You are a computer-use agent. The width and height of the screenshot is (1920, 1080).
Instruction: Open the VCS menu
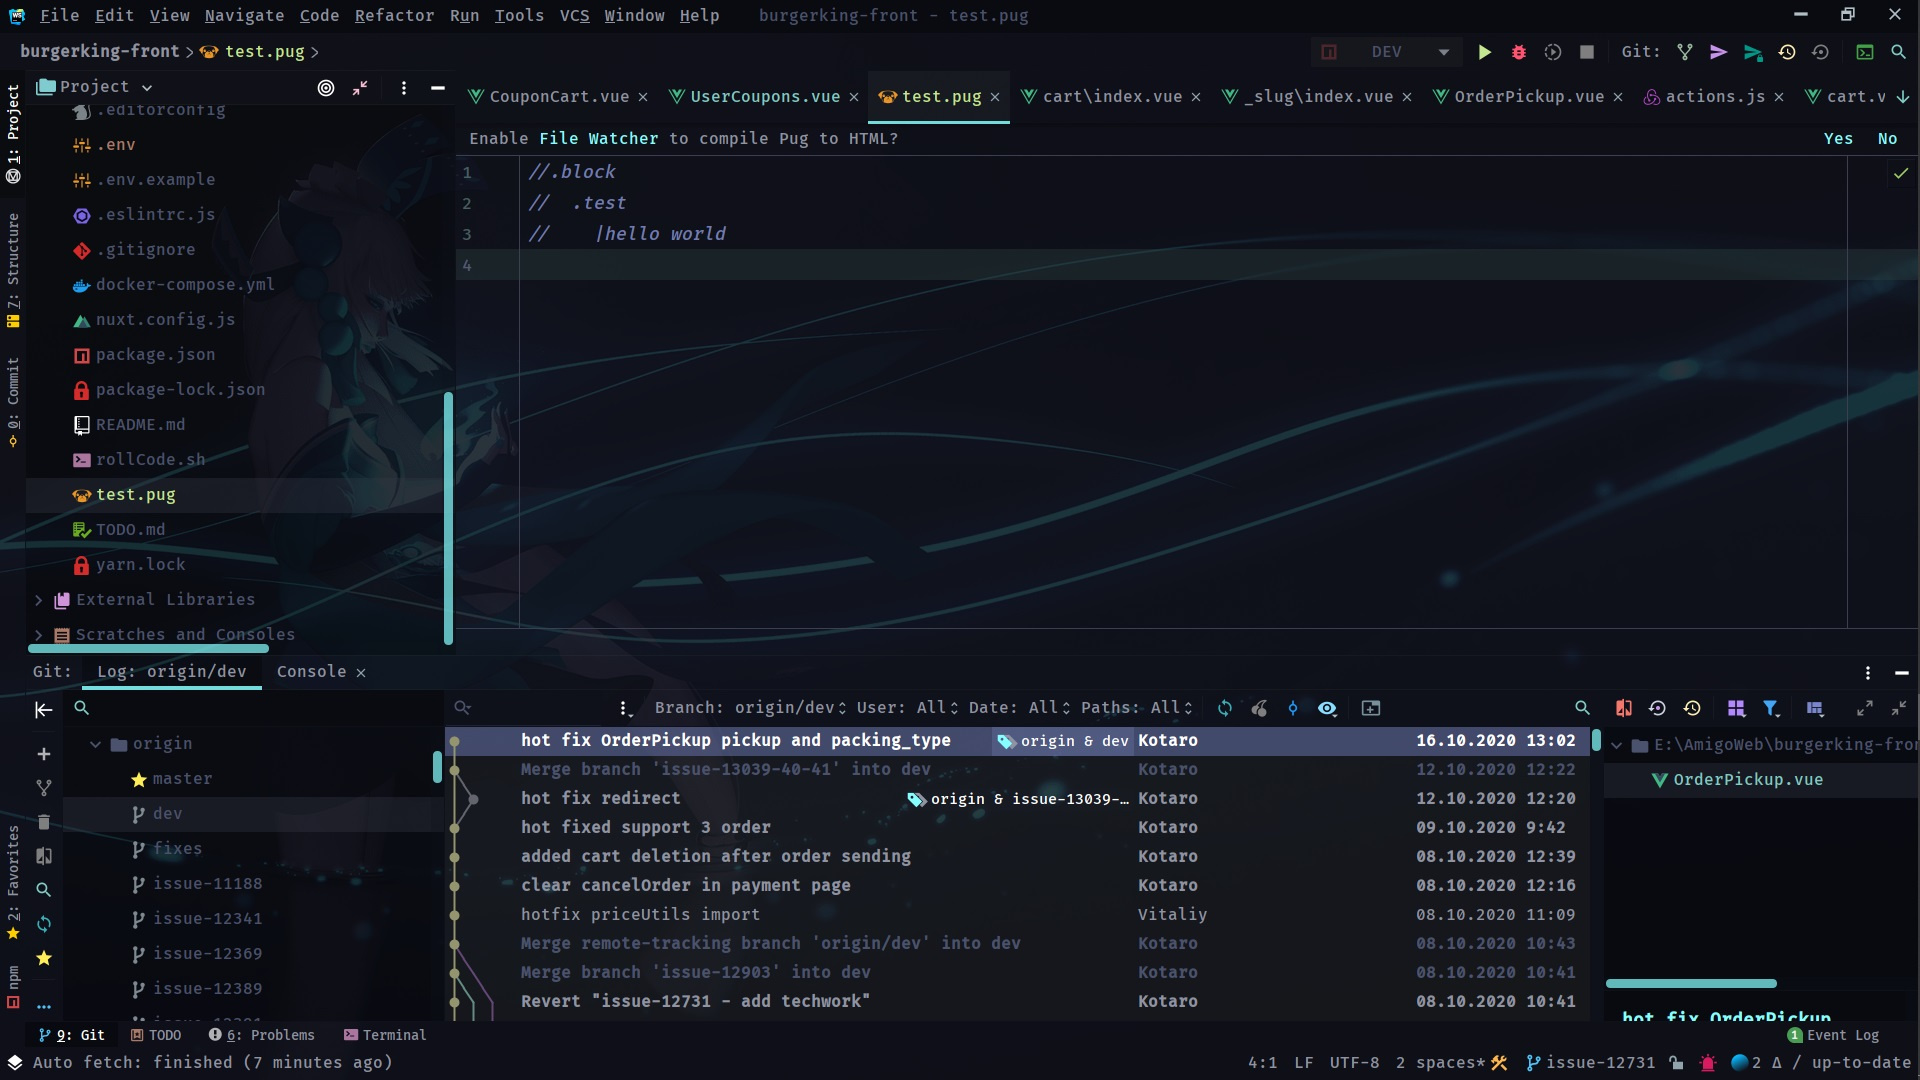click(x=574, y=15)
